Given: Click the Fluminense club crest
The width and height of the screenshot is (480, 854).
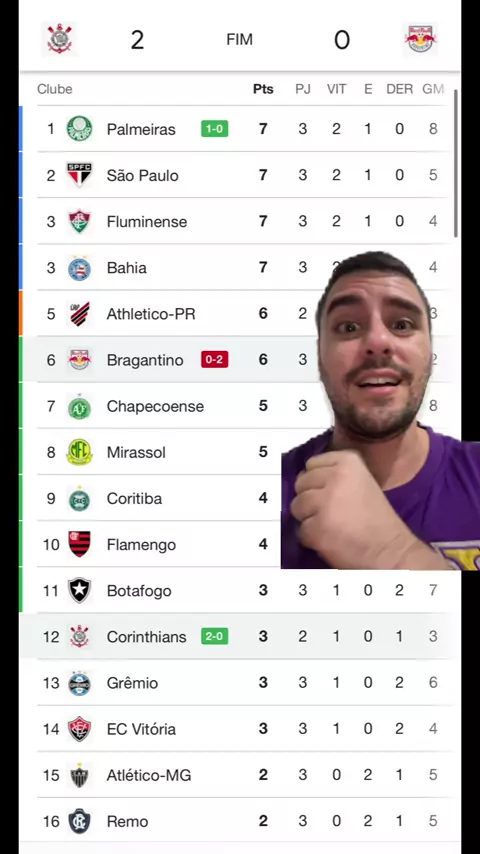Looking at the screenshot, I should tap(80, 222).
